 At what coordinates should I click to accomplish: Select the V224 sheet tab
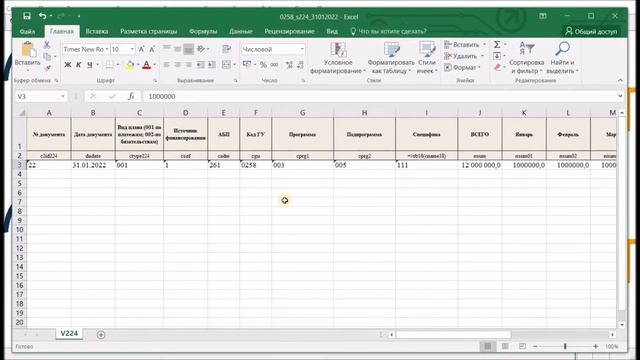tap(69, 333)
